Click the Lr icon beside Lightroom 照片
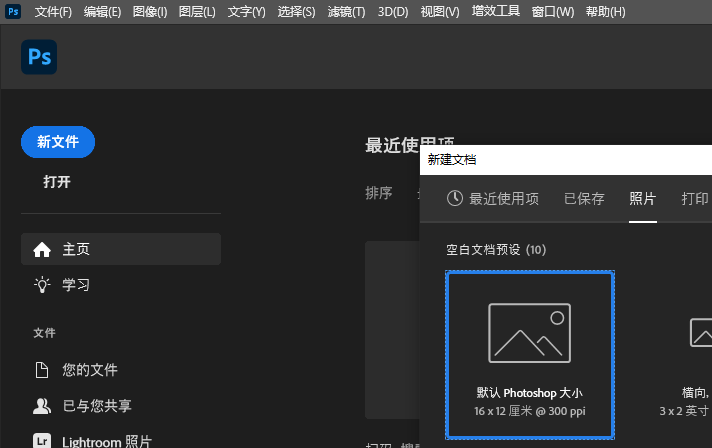Viewport: 712px width, 448px height. (x=42, y=441)
